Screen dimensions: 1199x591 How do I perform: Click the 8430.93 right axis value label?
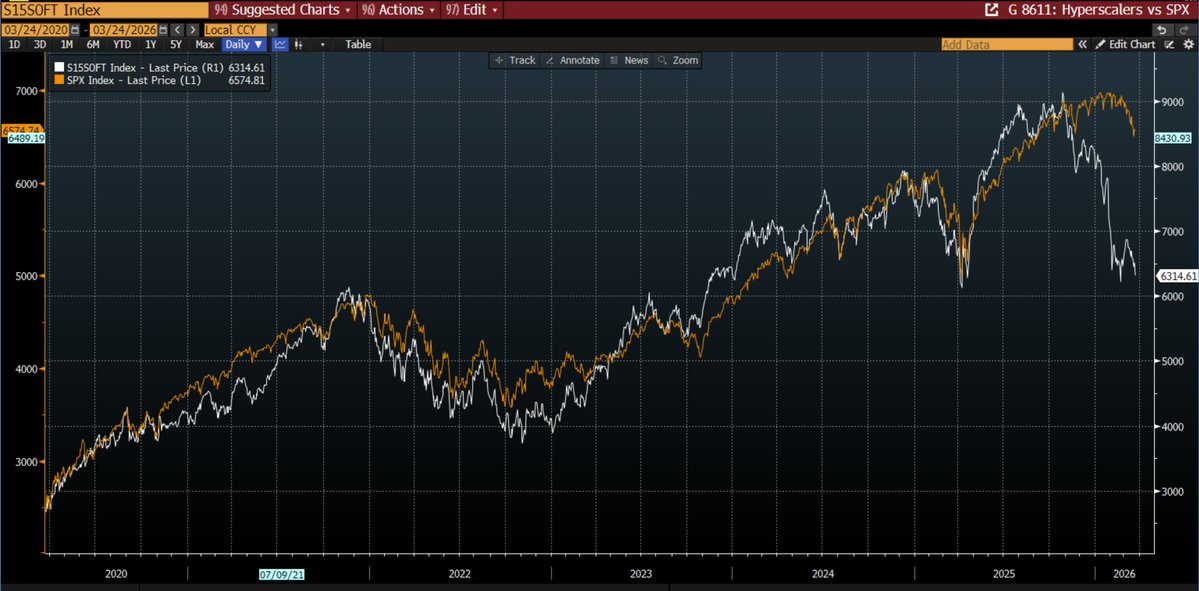point(1174,138)
